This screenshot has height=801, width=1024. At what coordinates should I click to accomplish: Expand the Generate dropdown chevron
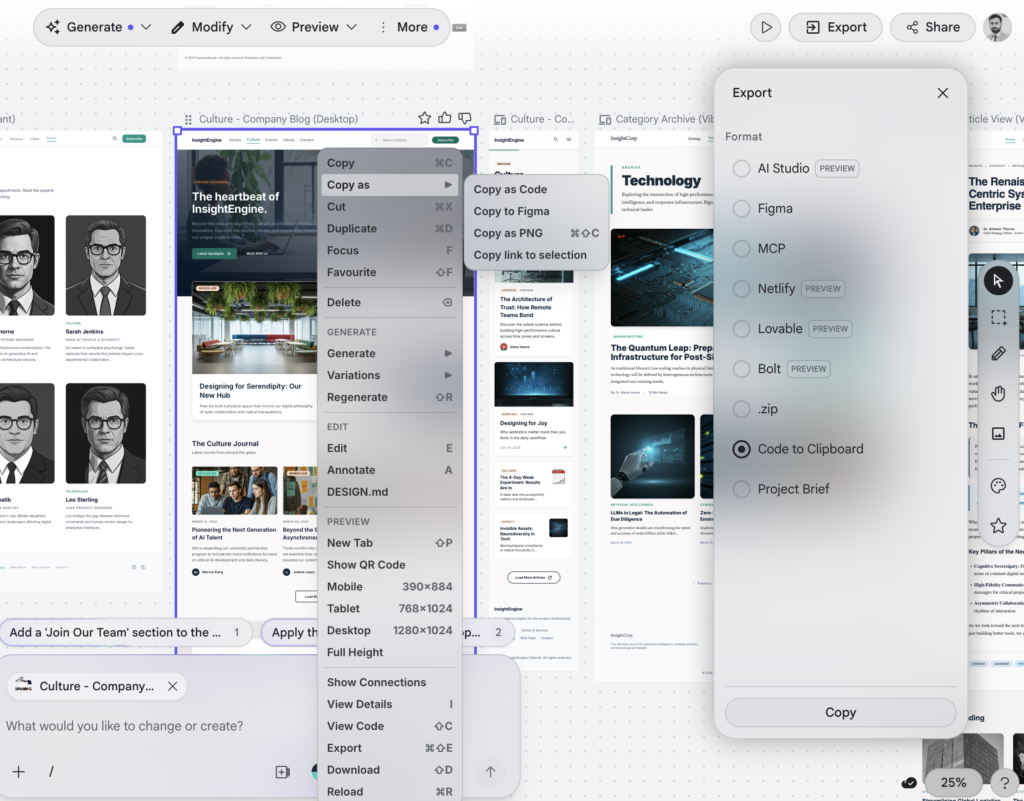(x=146, y=27)
